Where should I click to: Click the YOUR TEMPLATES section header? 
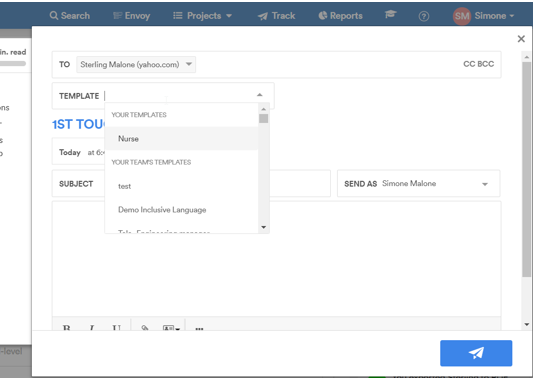[x=139, y=115]
